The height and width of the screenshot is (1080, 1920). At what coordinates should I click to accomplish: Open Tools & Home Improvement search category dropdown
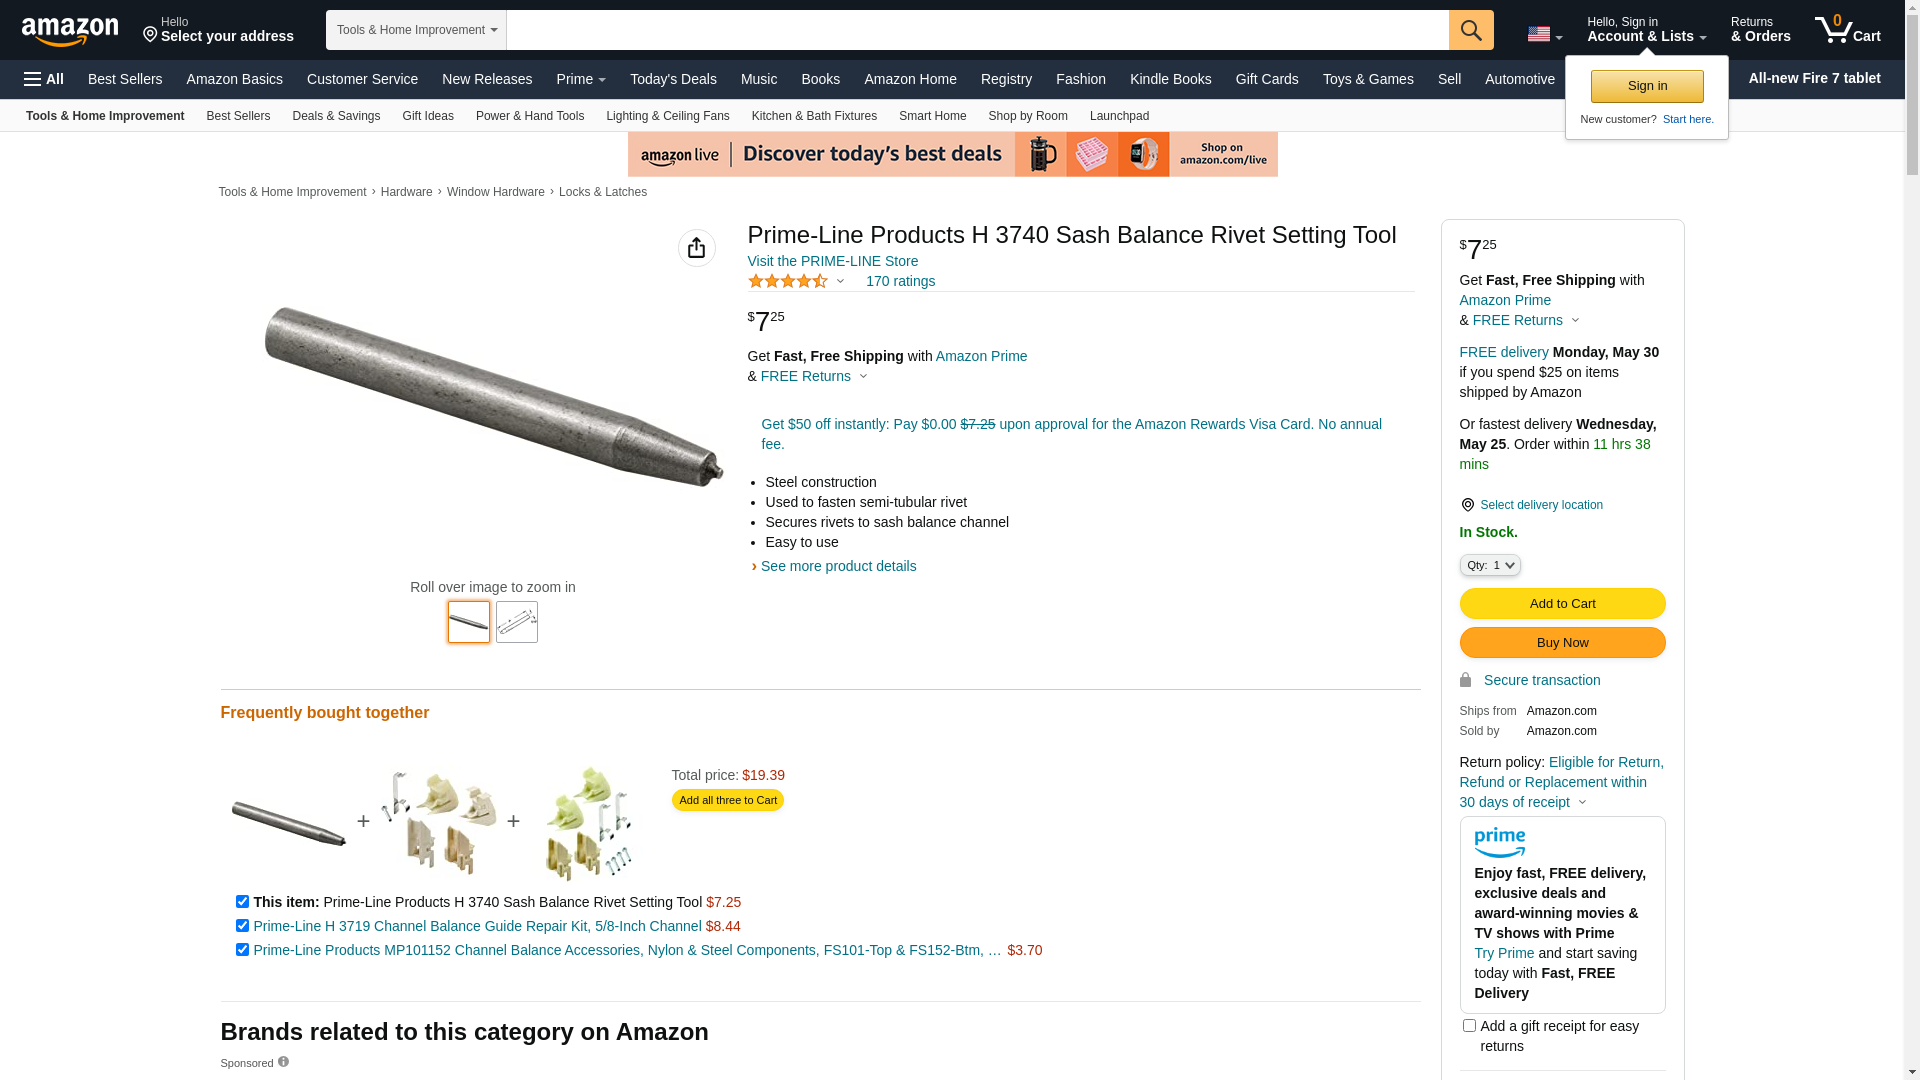click(x=416, y=30)
